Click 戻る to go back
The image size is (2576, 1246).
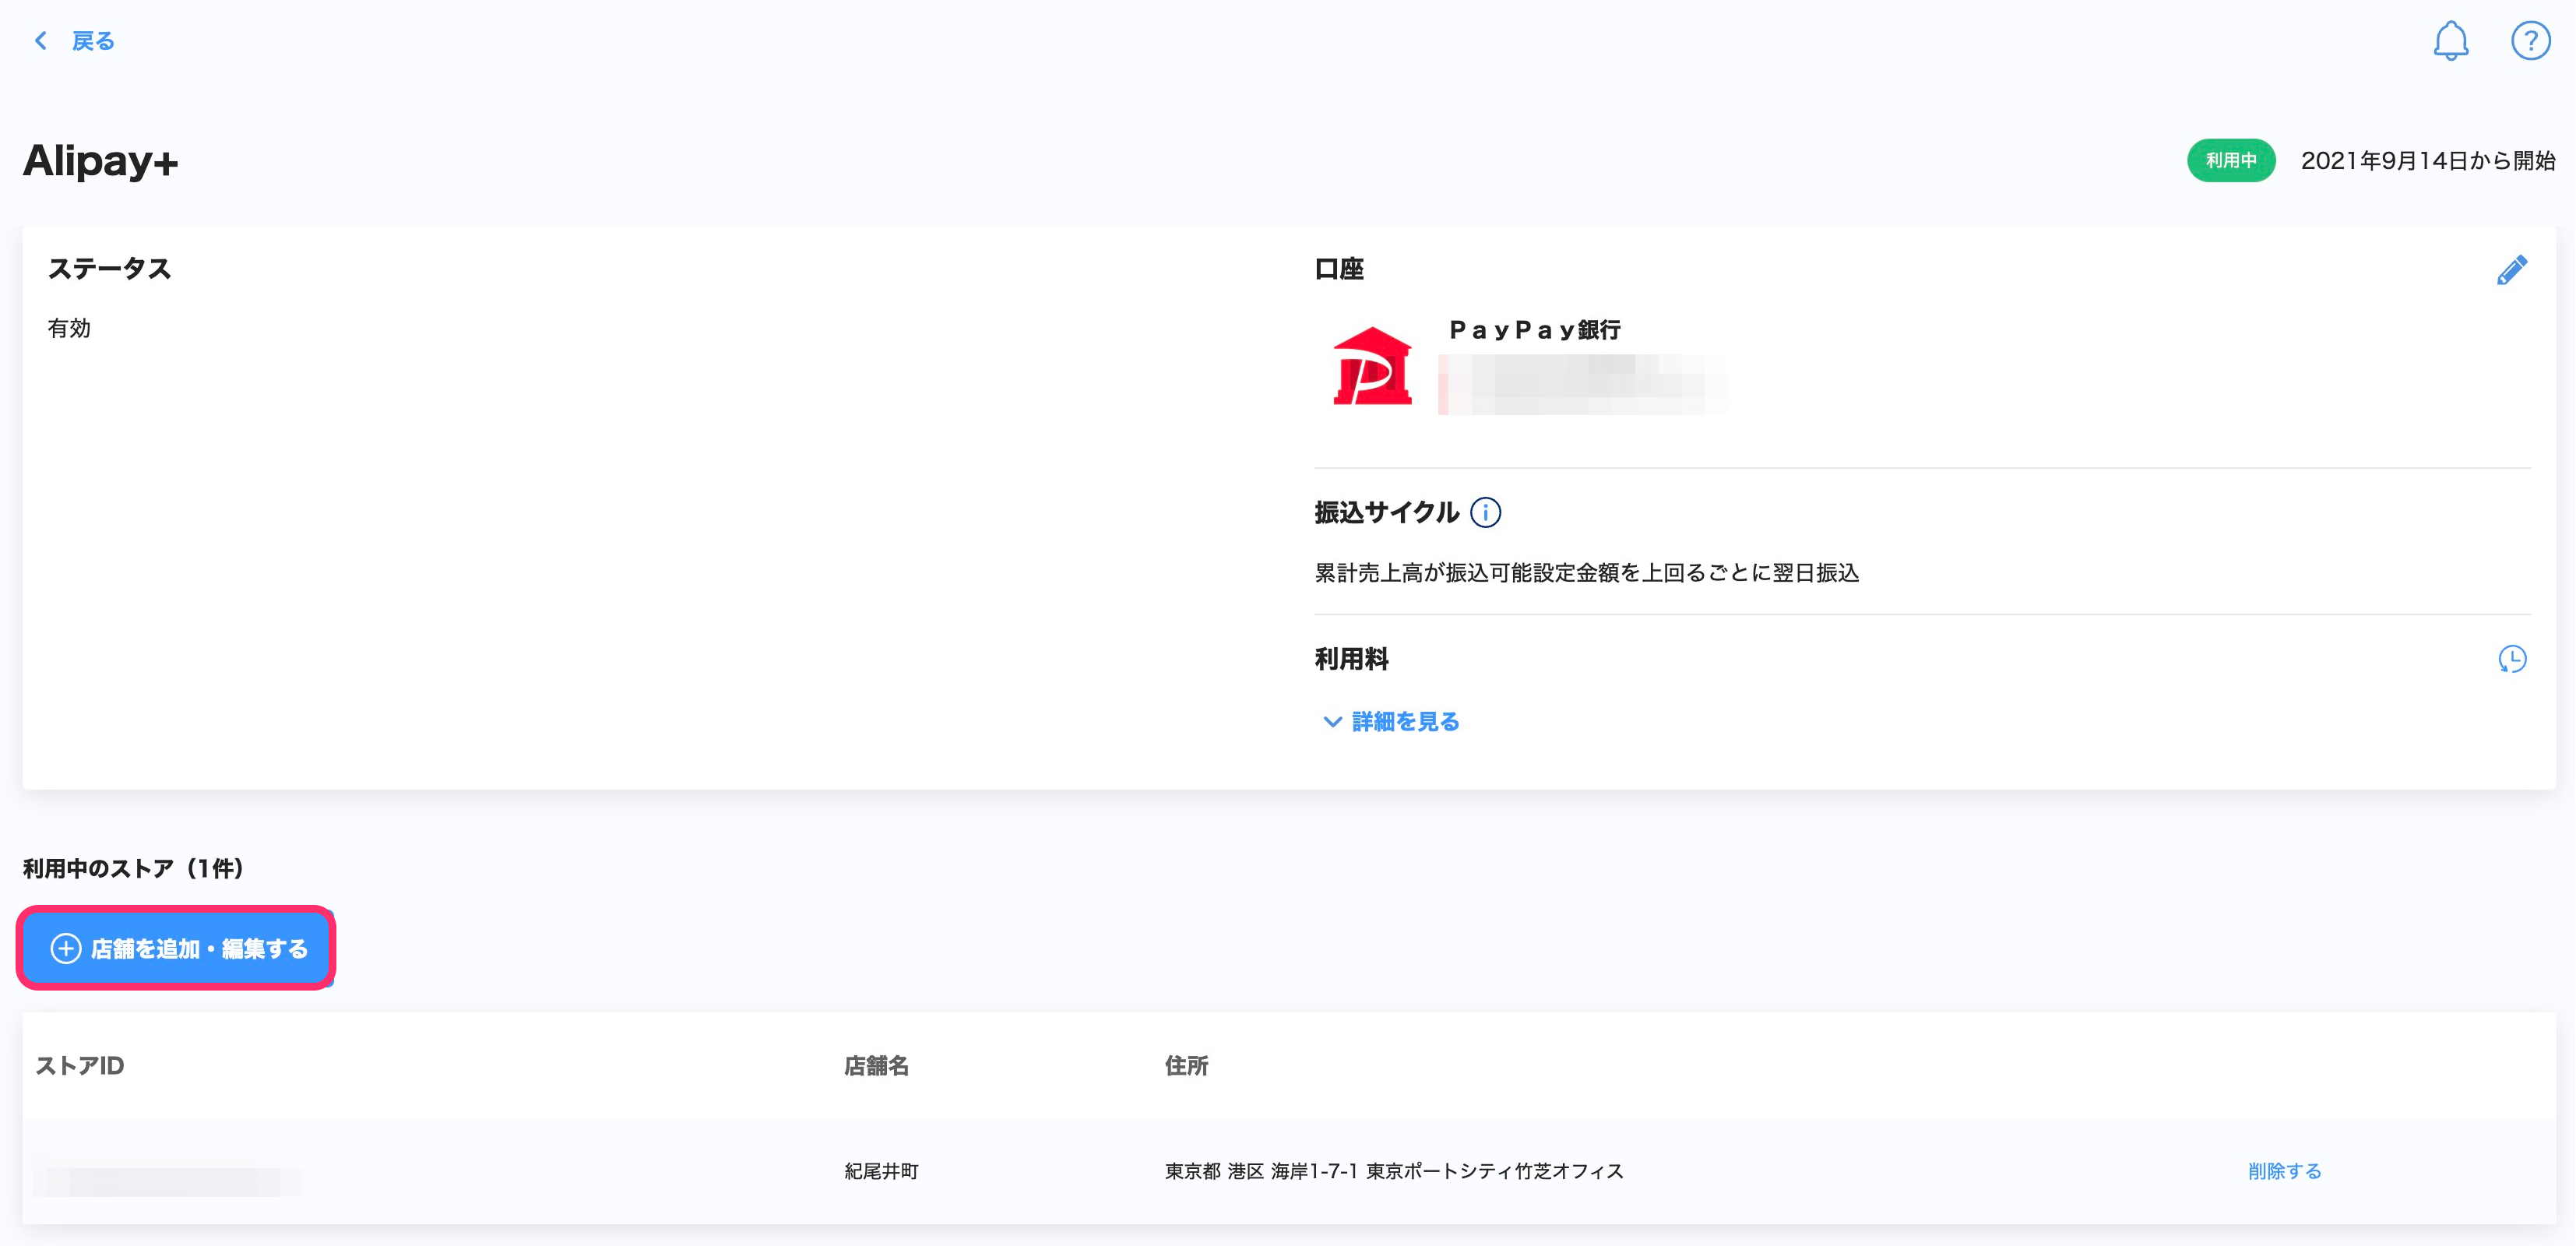(x=93, y=41)
